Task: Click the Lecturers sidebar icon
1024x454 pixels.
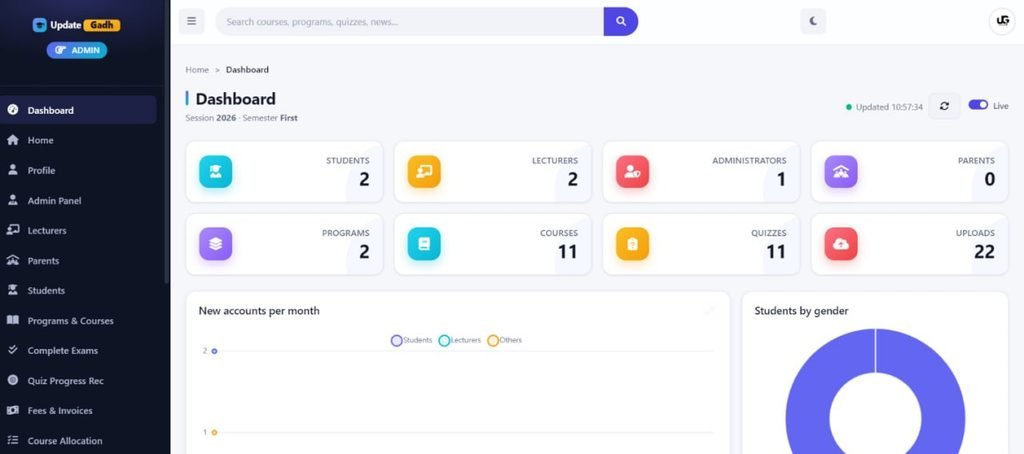Action: tap(12, 230)
